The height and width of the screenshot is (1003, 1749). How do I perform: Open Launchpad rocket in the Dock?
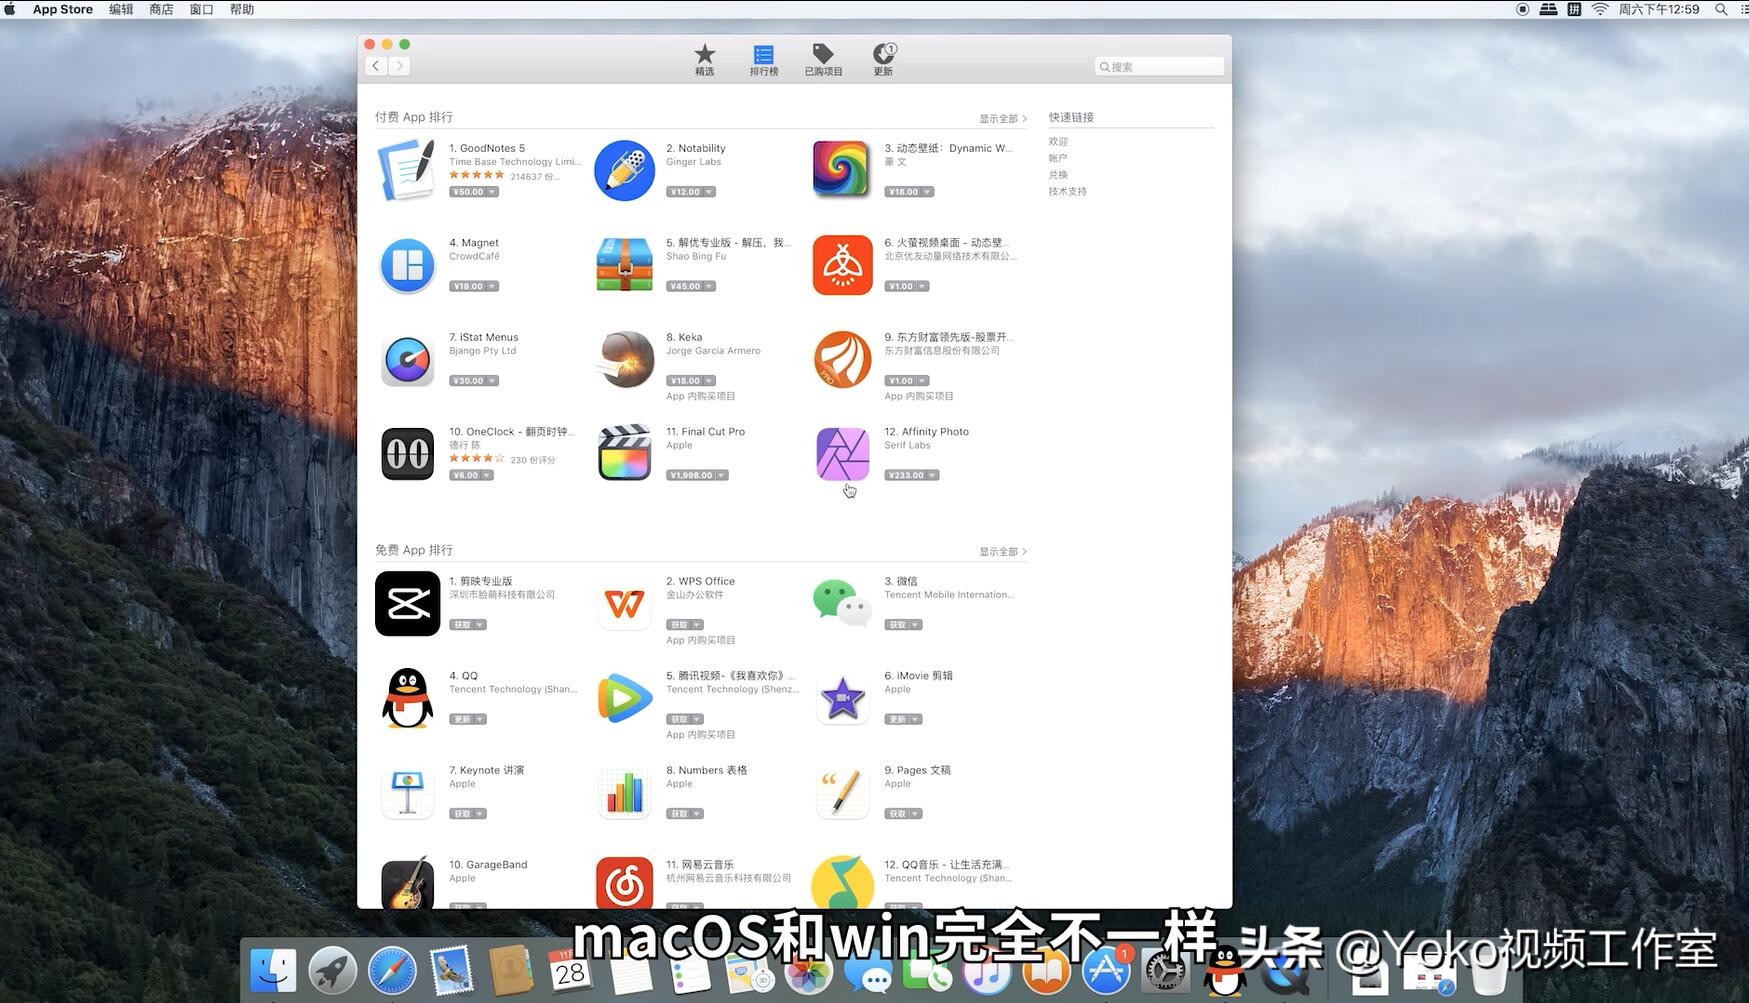[x=332, y=970]
